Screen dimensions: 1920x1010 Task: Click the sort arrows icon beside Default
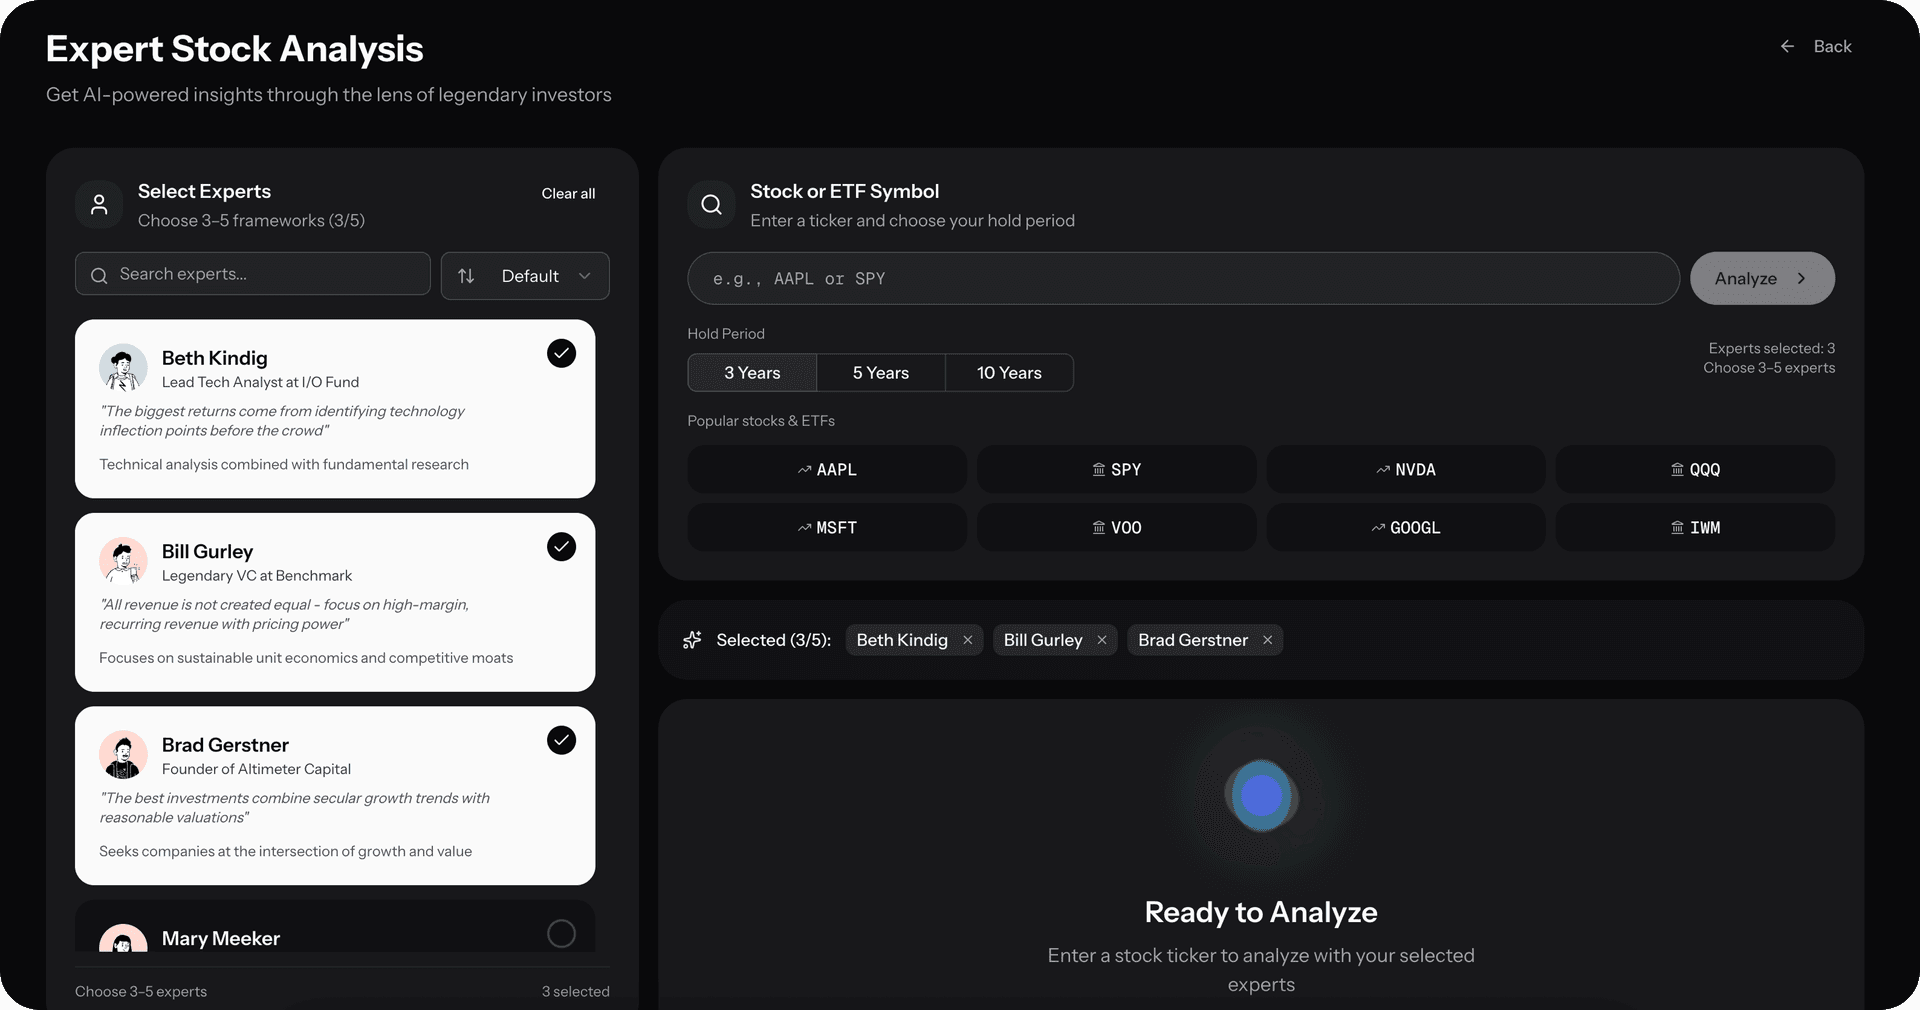pyautogui.click(x=466, y=276)
